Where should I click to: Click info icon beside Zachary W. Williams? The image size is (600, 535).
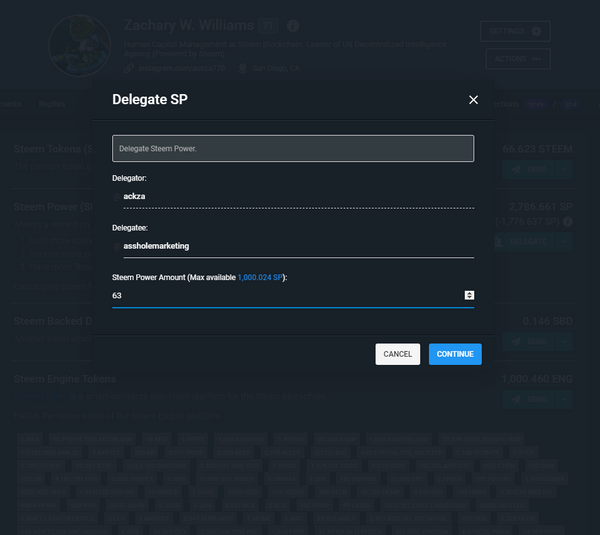point(293,26)
